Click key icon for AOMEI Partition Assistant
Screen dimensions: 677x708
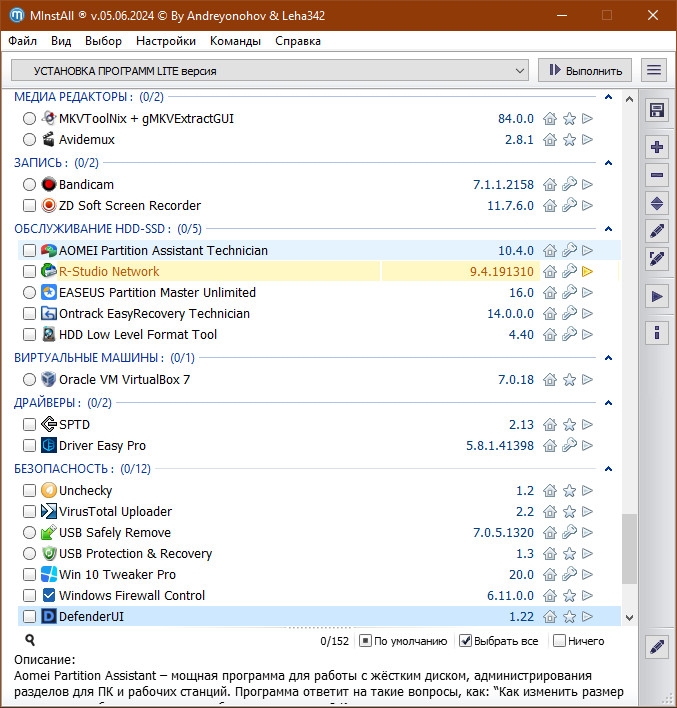pyautogui.click(x=569, y=250)
